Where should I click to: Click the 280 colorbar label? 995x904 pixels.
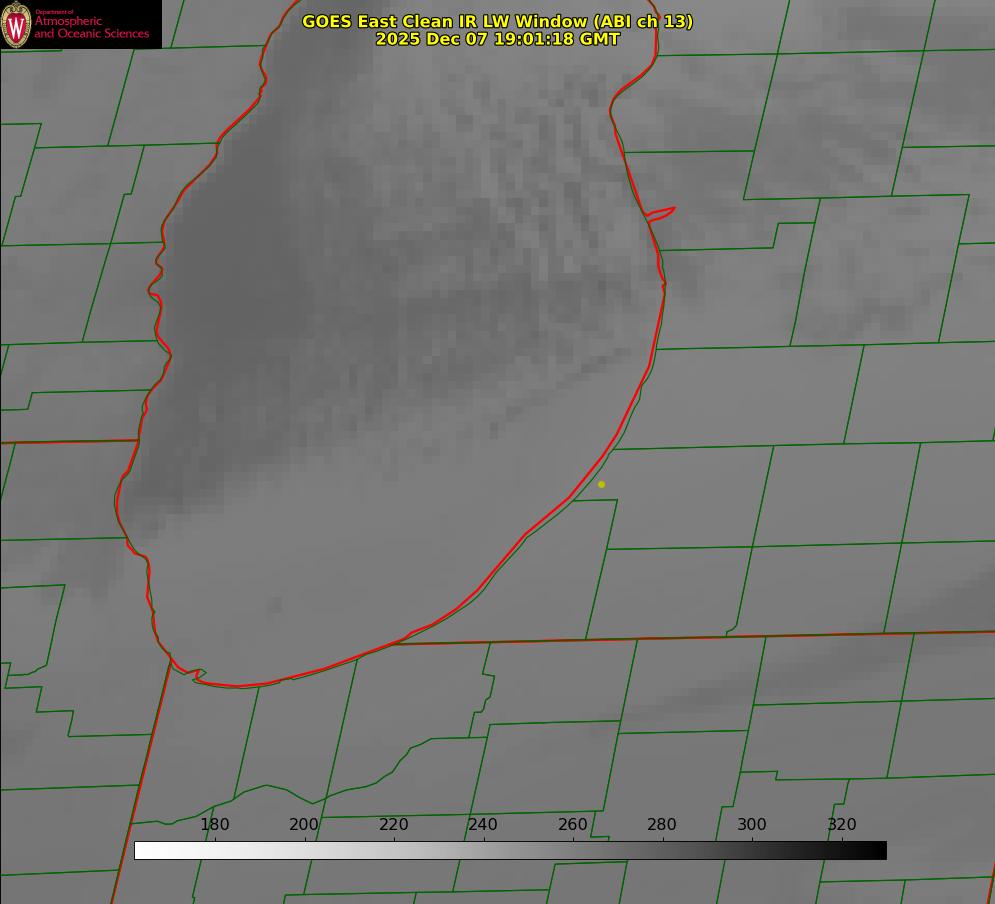(662, 825)
